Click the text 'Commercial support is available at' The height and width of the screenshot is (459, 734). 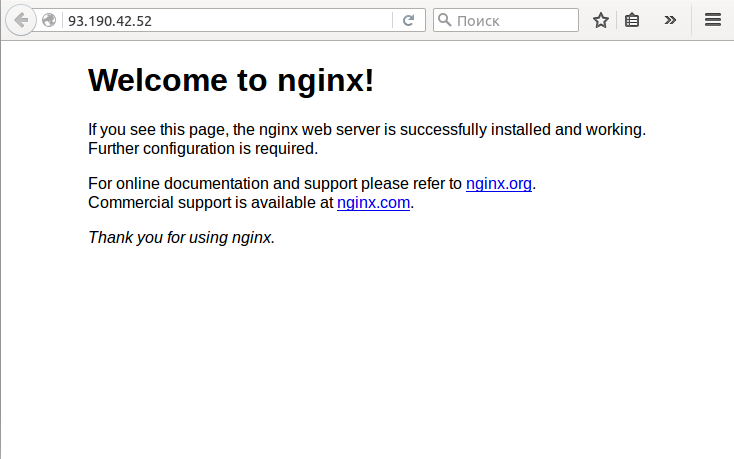(x=211, y=203)
